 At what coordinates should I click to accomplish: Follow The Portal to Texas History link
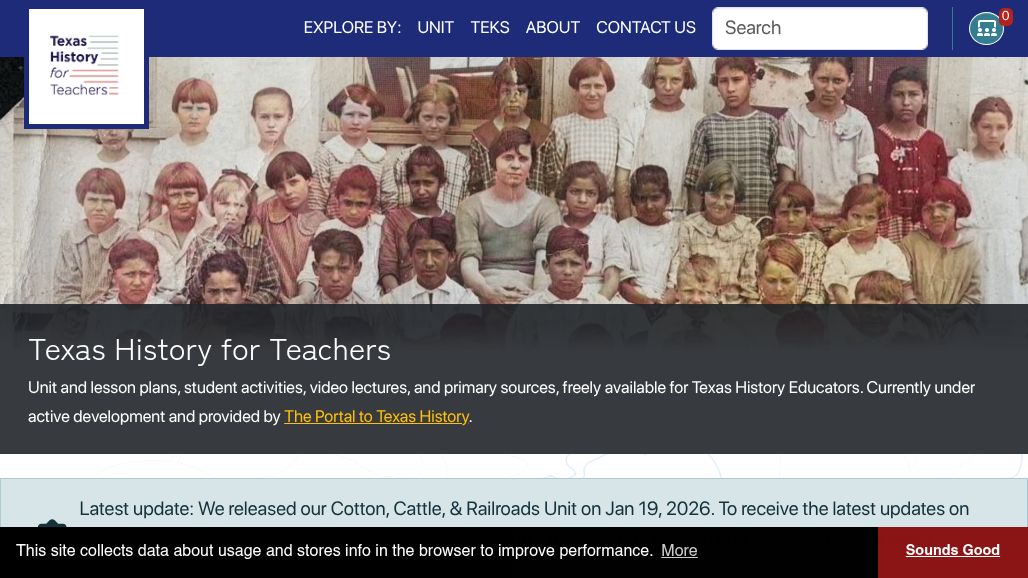pos(376,417)
